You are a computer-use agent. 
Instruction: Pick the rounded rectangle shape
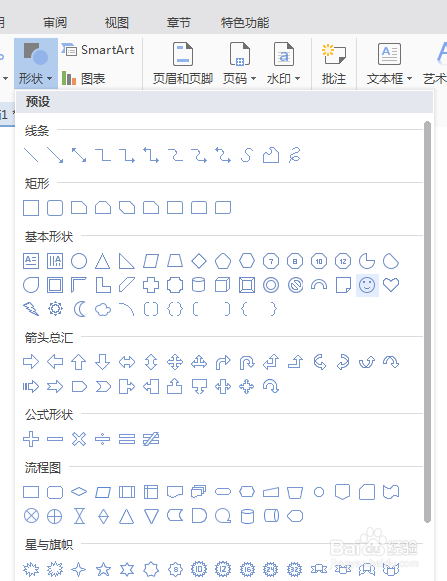click(x=55, y=208)
